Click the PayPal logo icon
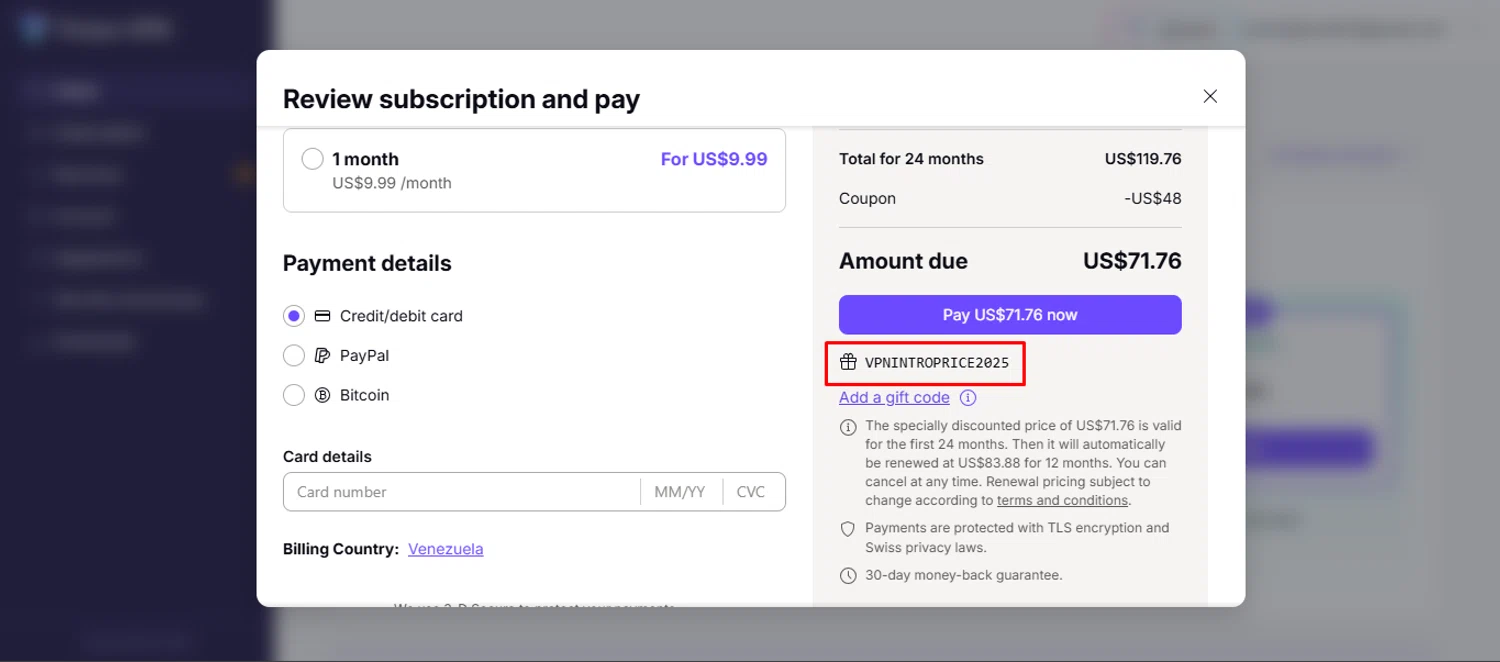The image size is (1500, 662). pyautogui.click(x=322, y=356)
